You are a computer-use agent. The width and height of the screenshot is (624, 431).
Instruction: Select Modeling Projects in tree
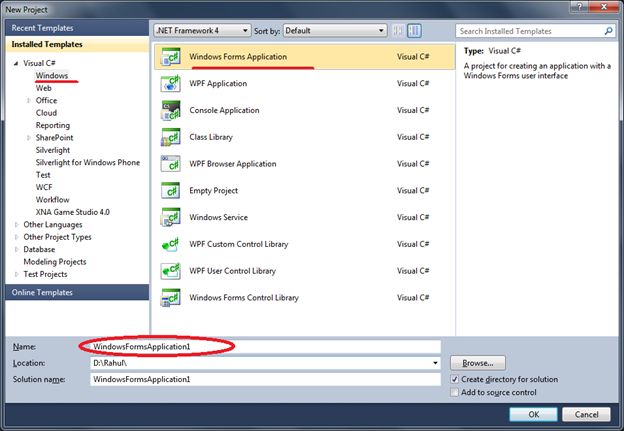click(55, 262)
